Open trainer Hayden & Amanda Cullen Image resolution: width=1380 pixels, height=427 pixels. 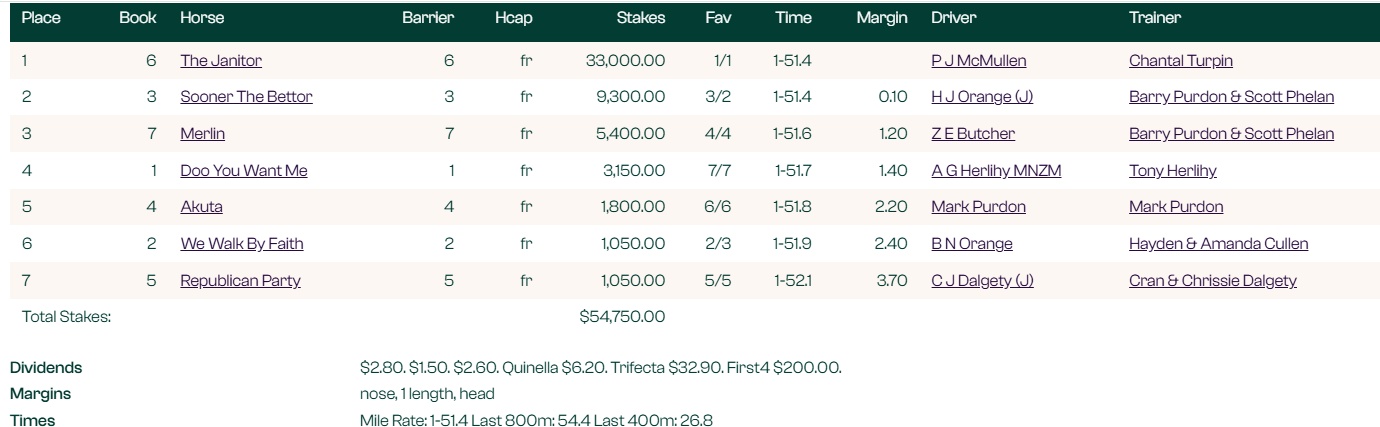pyautogui.click(x=1218, y=244)
